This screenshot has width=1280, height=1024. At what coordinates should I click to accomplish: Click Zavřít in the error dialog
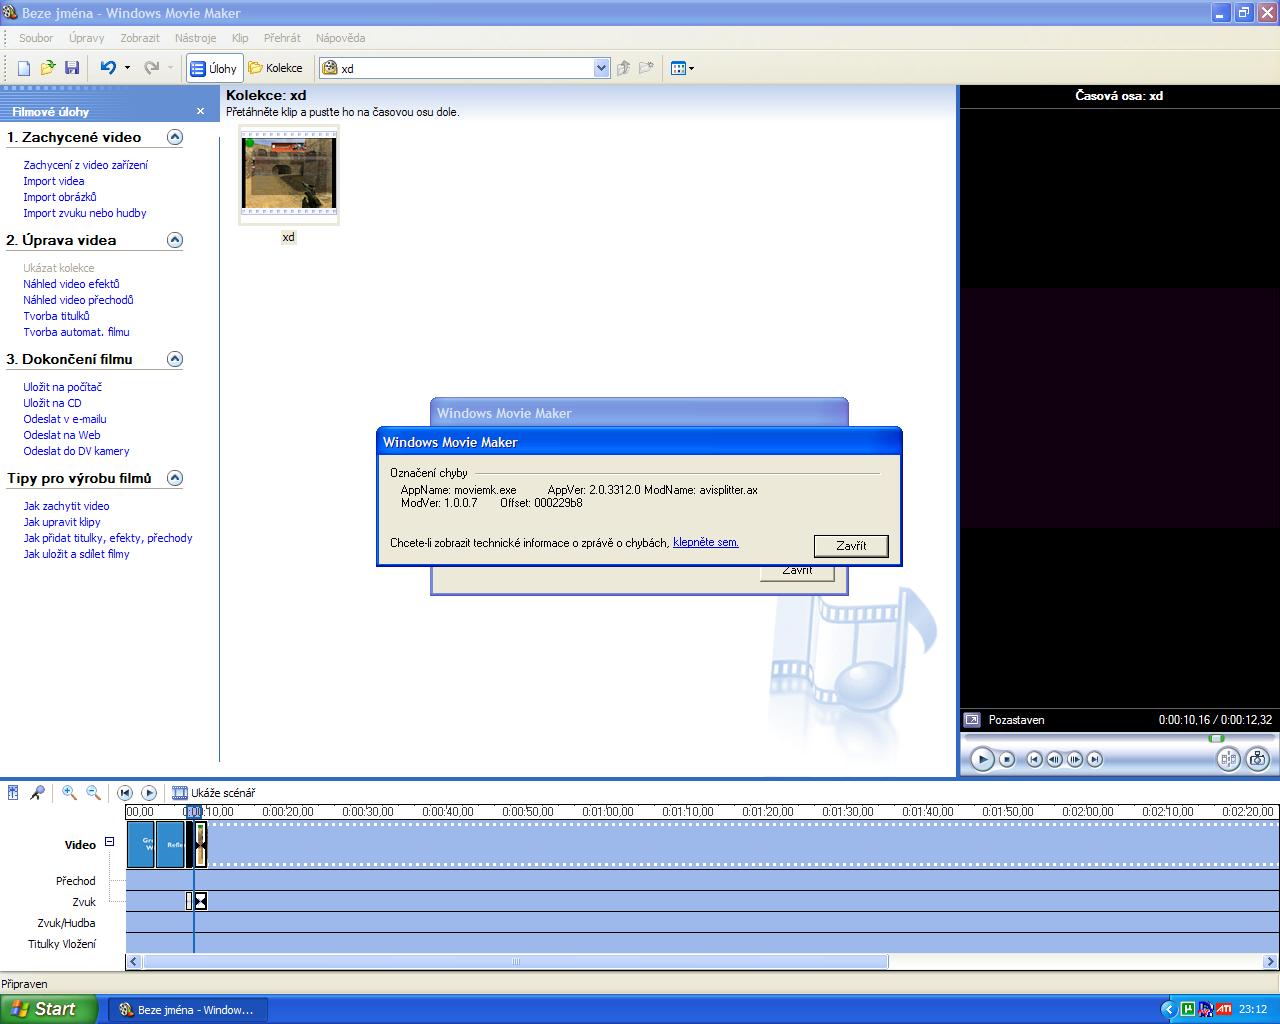click(x=851, y=546)
